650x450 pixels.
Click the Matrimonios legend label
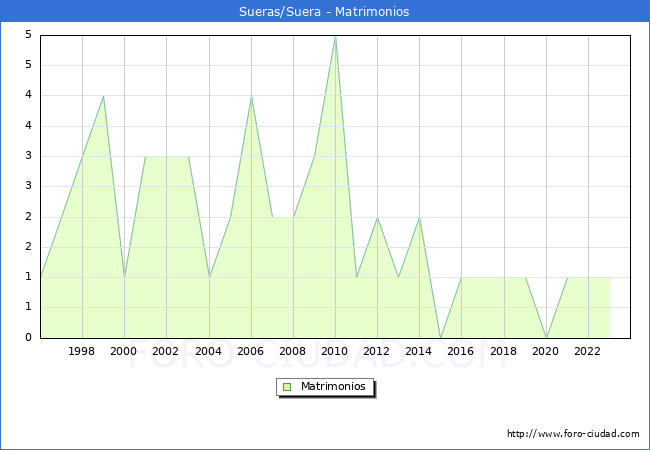tap(333, 386)
